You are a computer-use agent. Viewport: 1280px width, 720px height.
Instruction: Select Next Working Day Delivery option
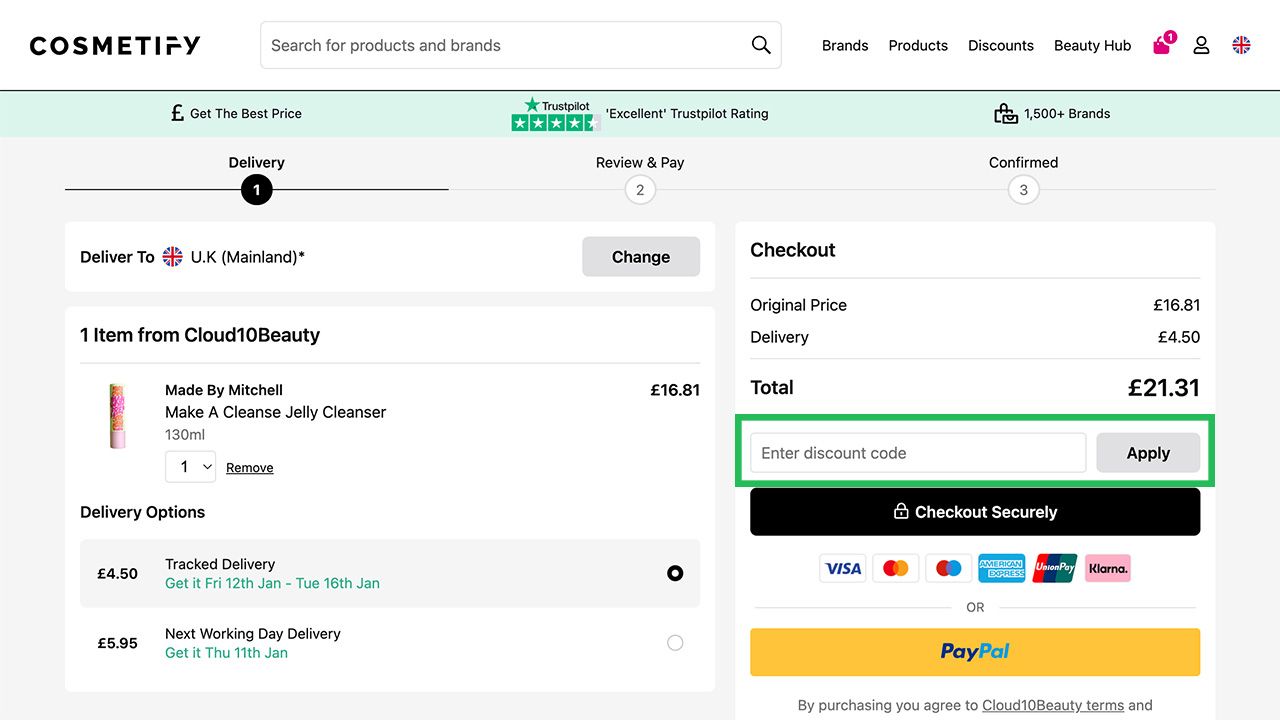coord(675,643)
